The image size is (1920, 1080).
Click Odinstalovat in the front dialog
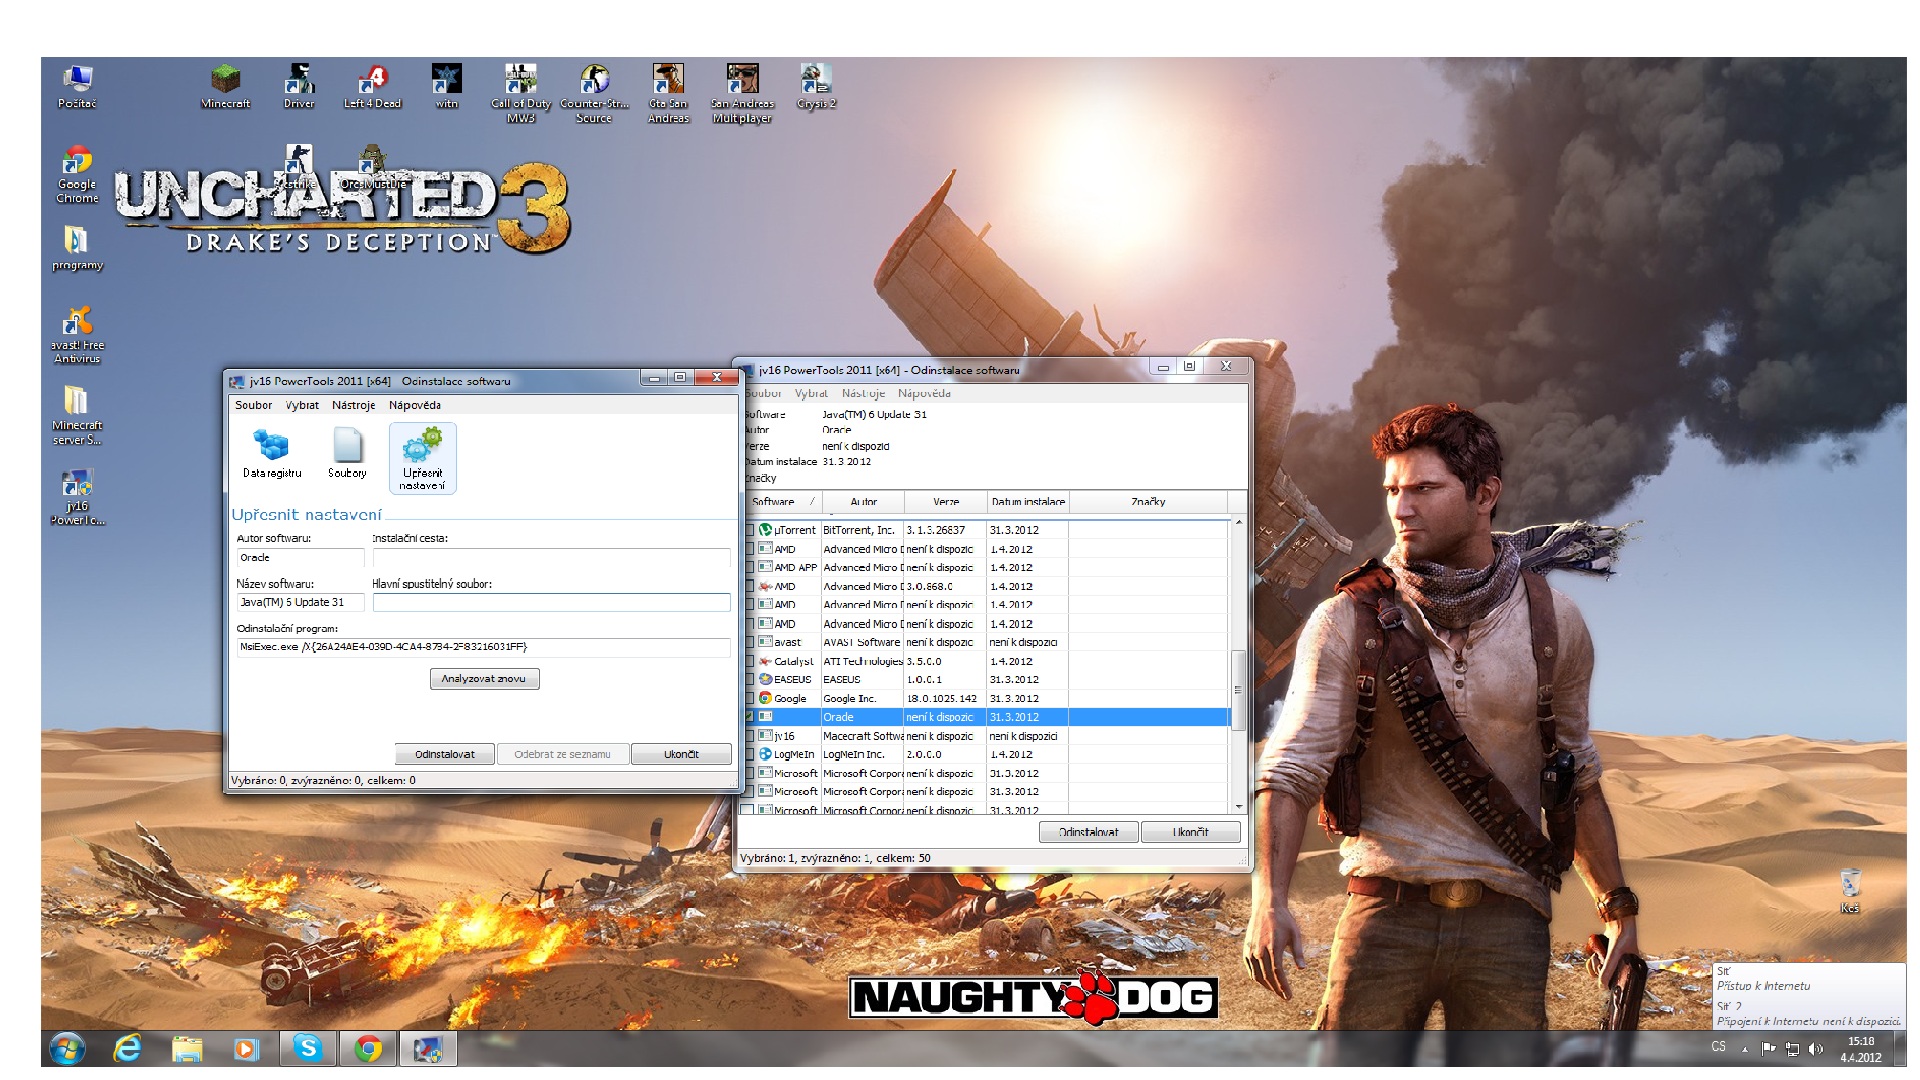(445, 754)
